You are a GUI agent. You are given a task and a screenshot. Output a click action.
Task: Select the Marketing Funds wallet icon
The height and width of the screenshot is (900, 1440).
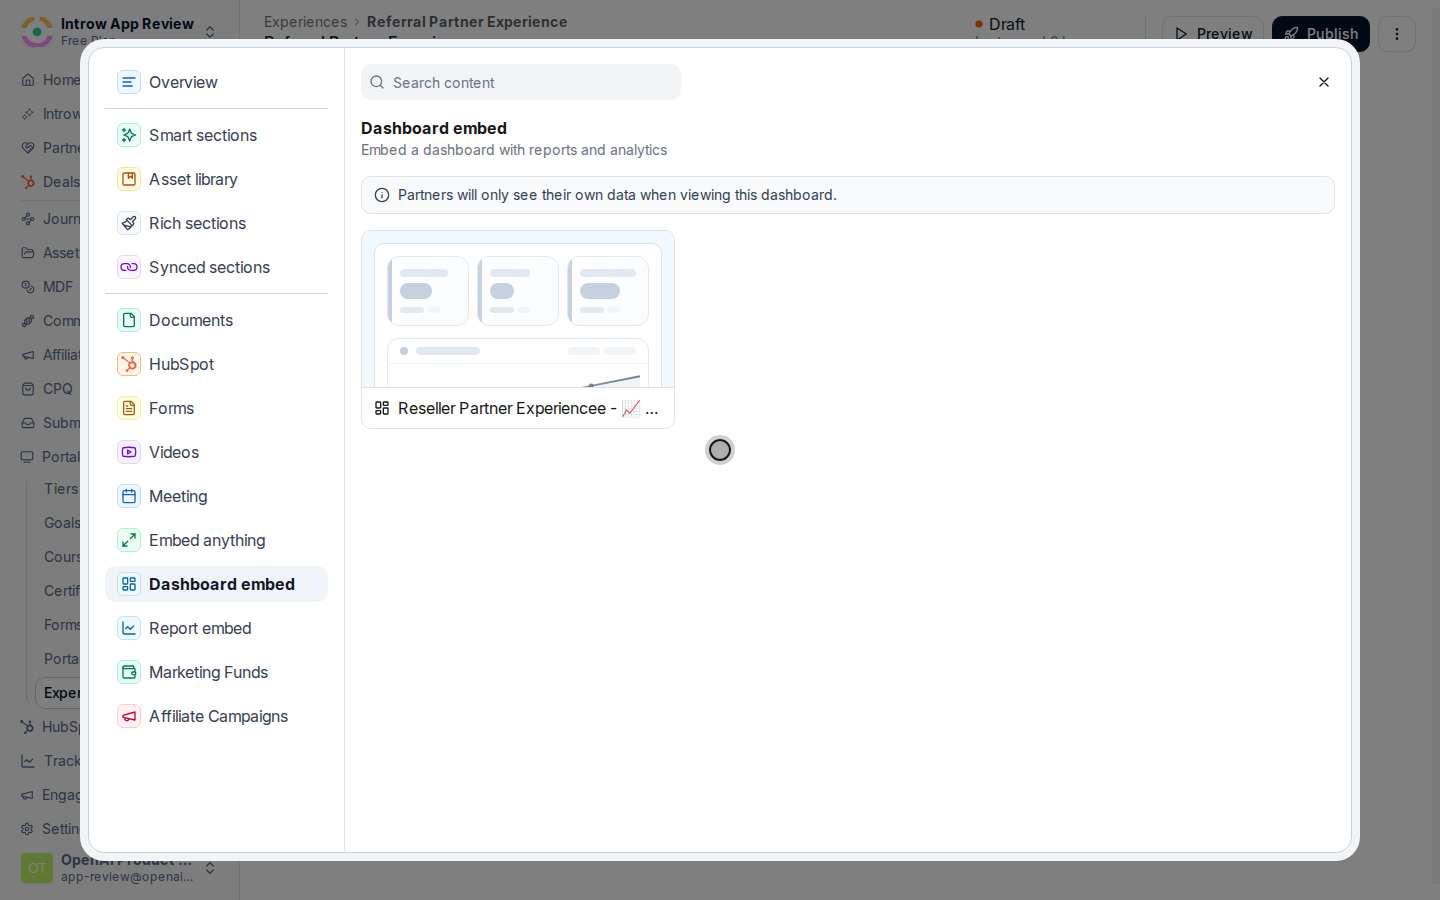pyautogui.click(x=129, y=672)
